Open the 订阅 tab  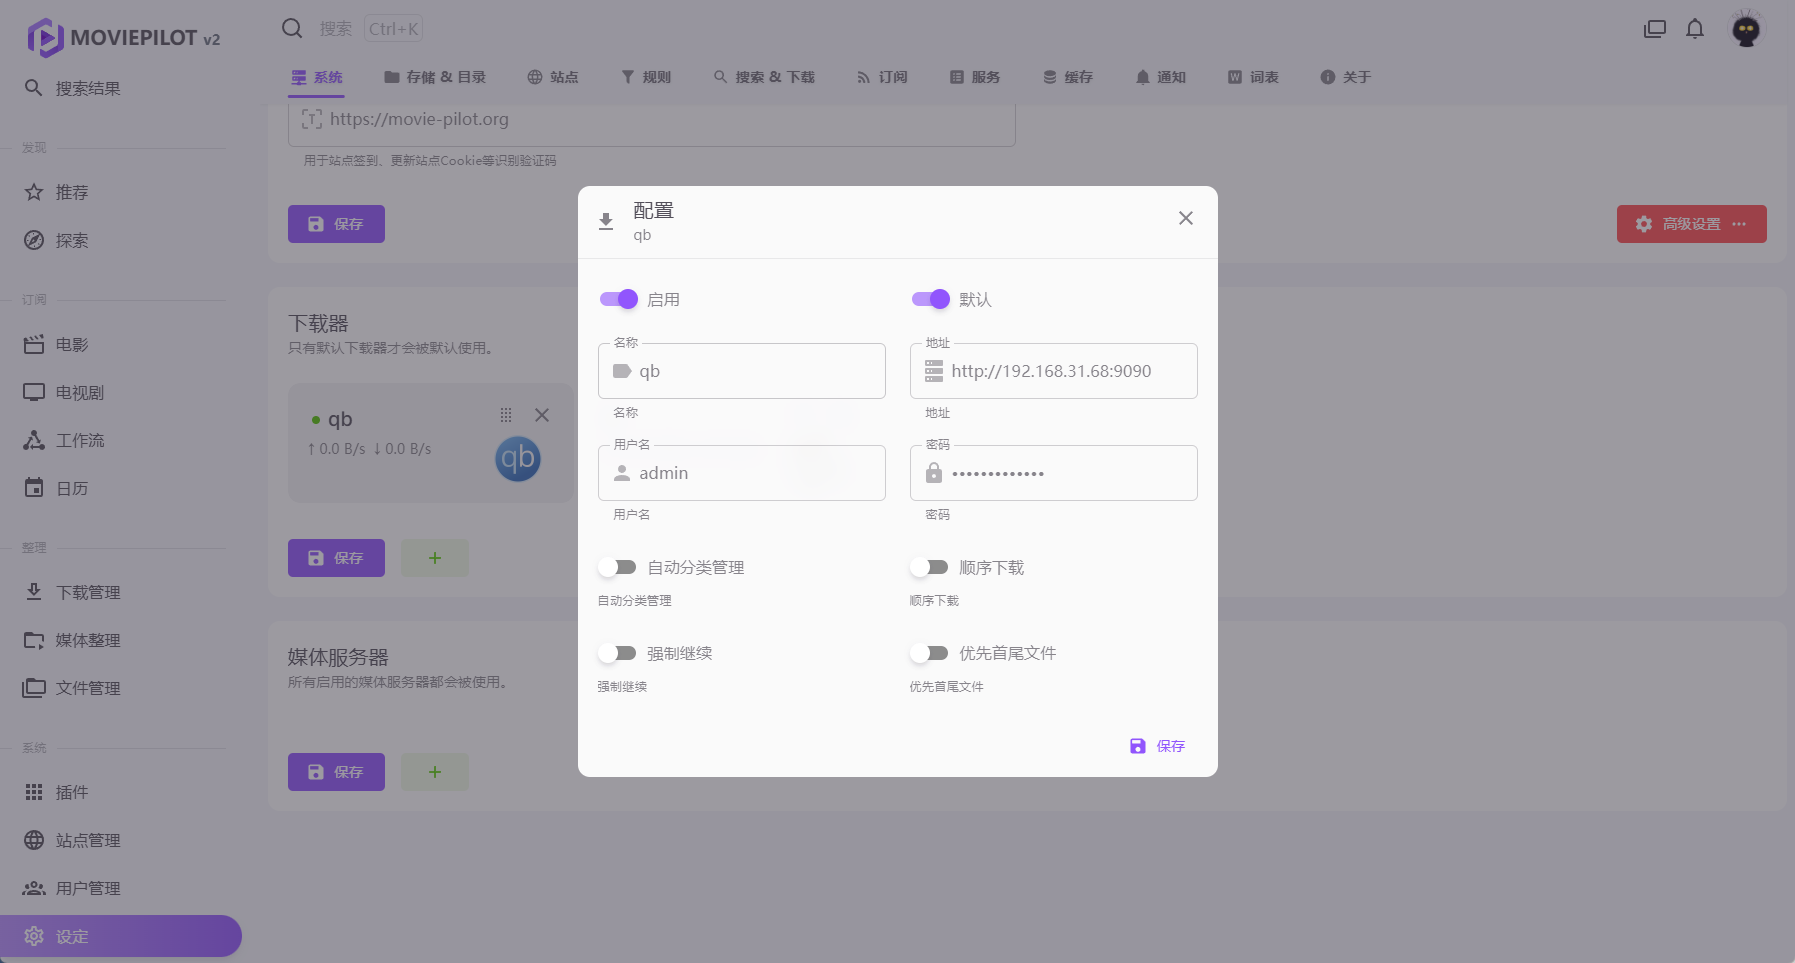click(882, 77)
